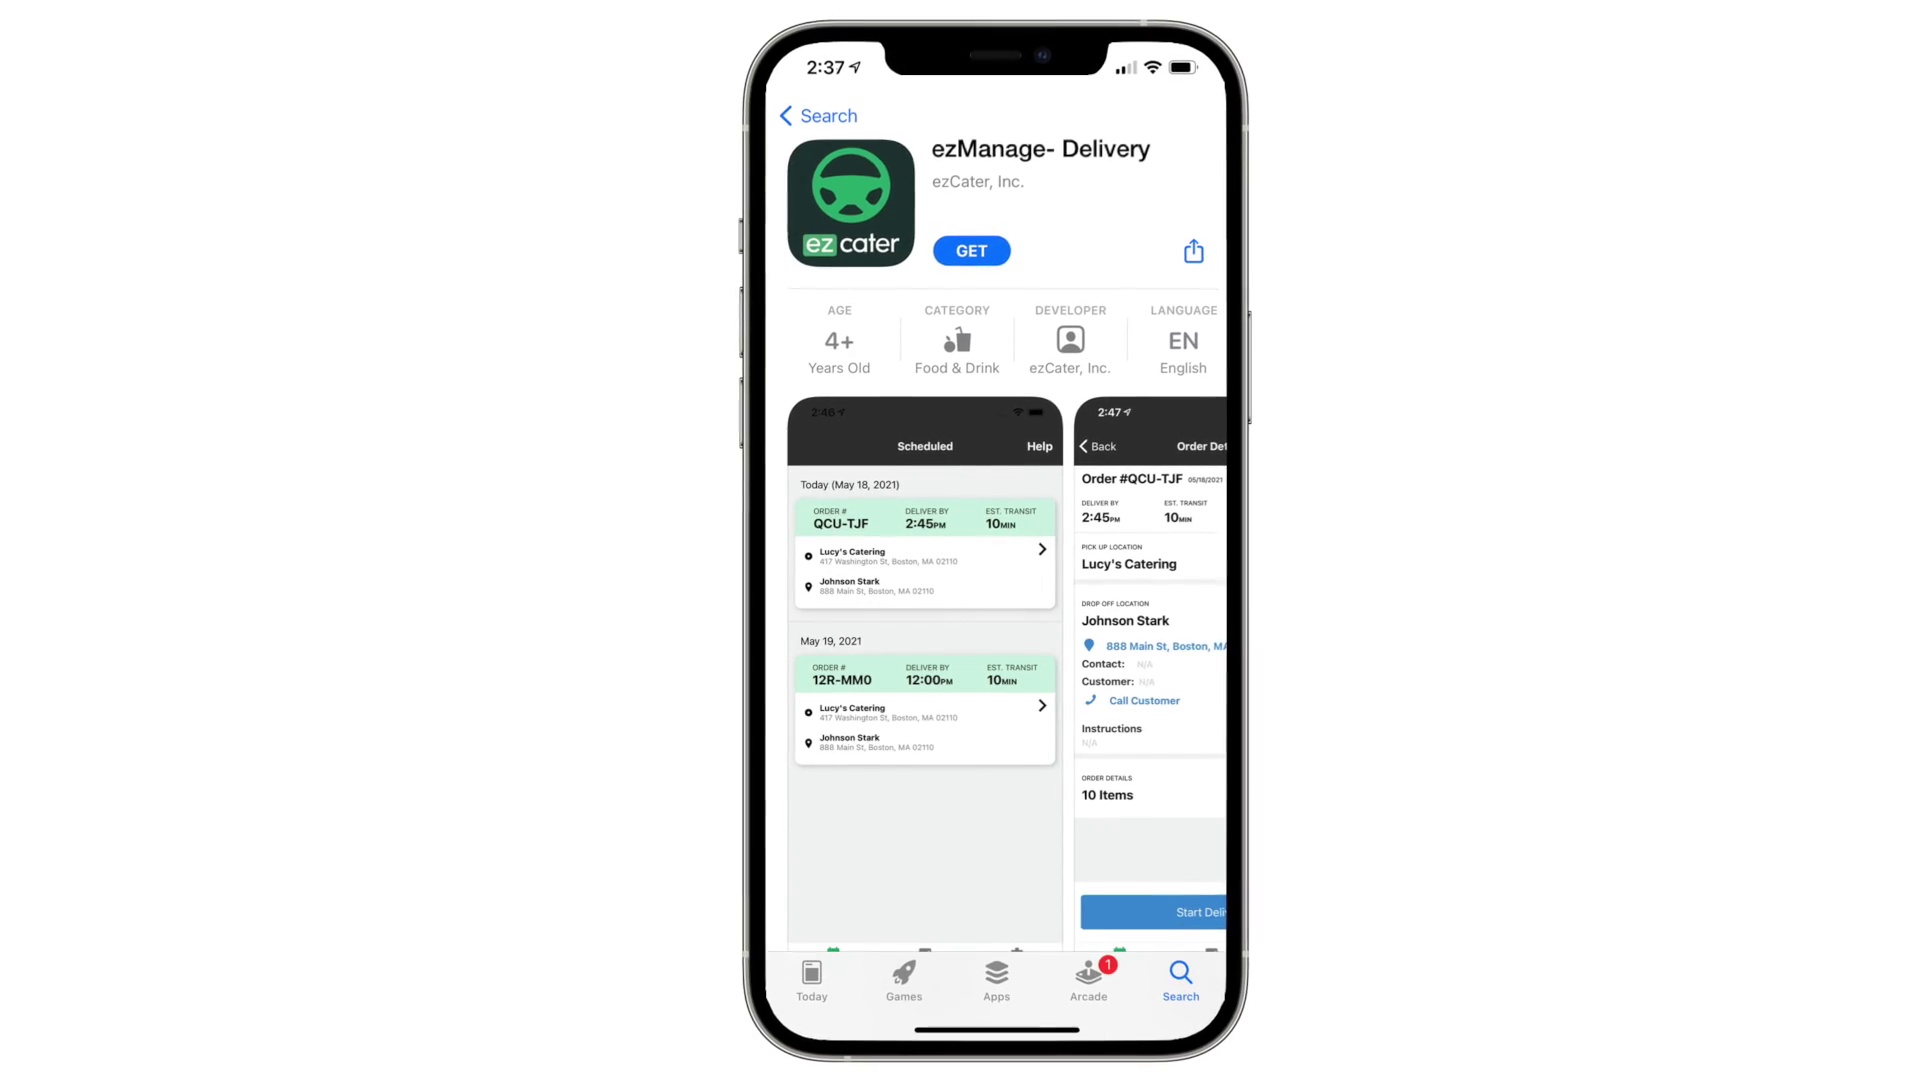The height and width of the screenshot is (1080, 1920).
Task: Tap the Today tab in App Store
Action: tap(812, 980)
